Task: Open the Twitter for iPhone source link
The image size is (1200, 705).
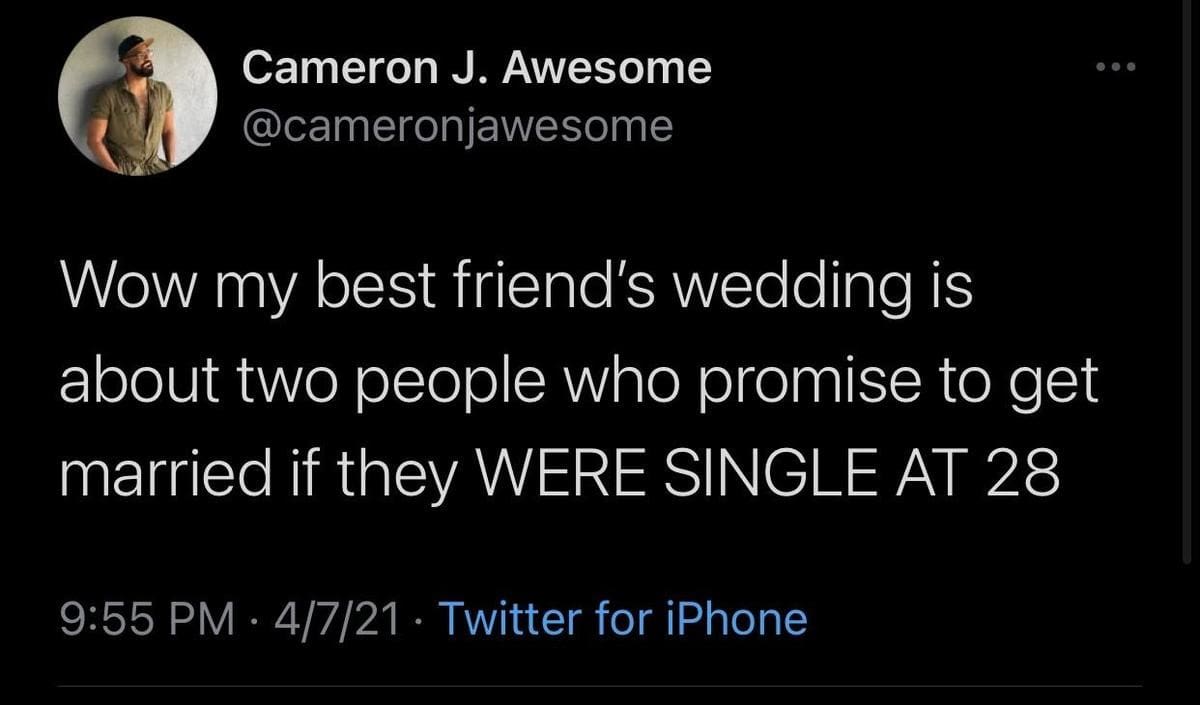Action: (625, 619)
